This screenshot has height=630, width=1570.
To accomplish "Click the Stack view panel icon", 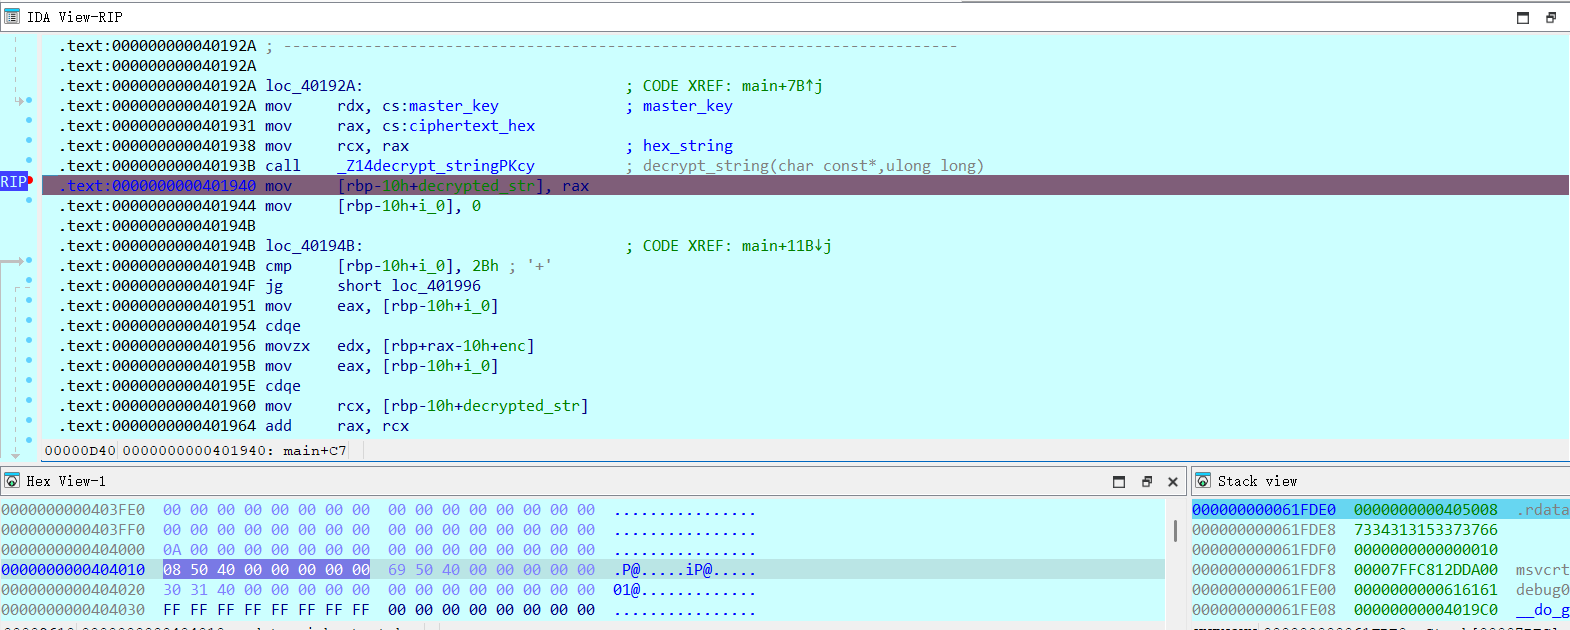I will pos(1203,481).
